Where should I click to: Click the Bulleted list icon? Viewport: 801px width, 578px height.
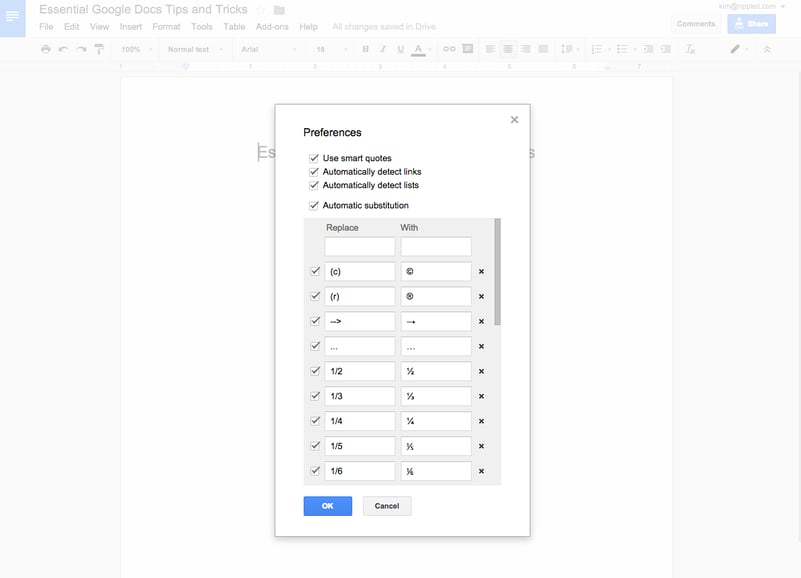click(x=622, y=49)
